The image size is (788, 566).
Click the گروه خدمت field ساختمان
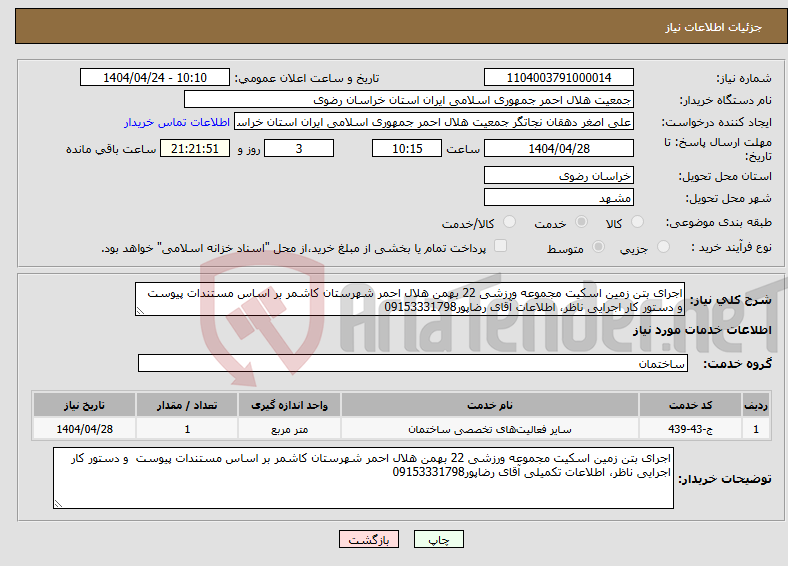pyautogui.click(x=413, y=363)
